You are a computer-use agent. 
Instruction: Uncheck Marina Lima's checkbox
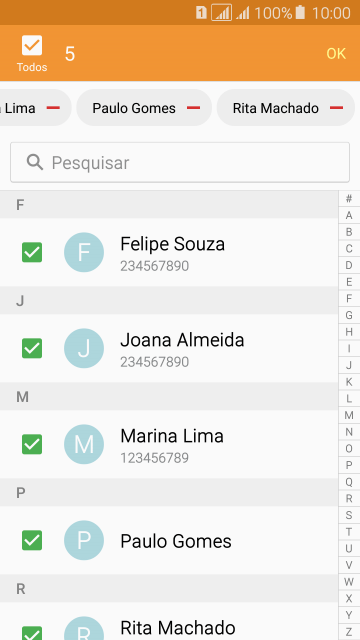click(32, 444)
